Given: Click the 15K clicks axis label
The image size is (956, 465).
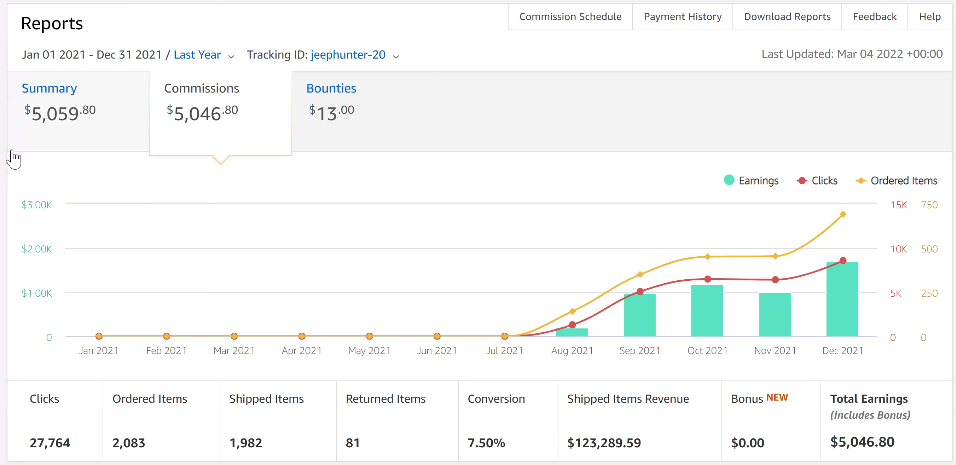Looking at the screenshot, I should 899,205.
